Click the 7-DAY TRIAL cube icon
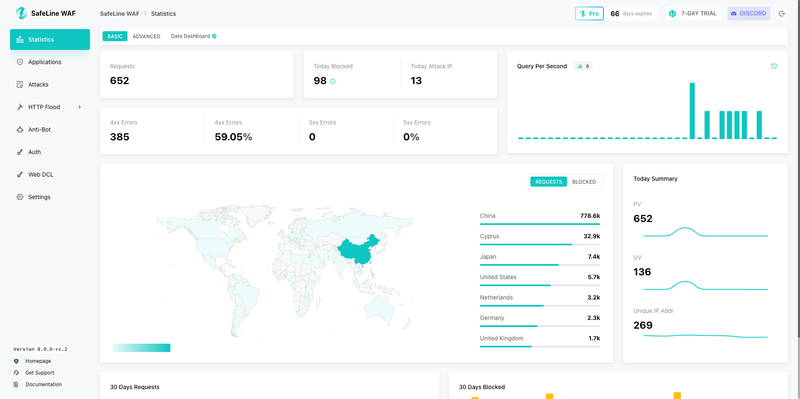 672,14
